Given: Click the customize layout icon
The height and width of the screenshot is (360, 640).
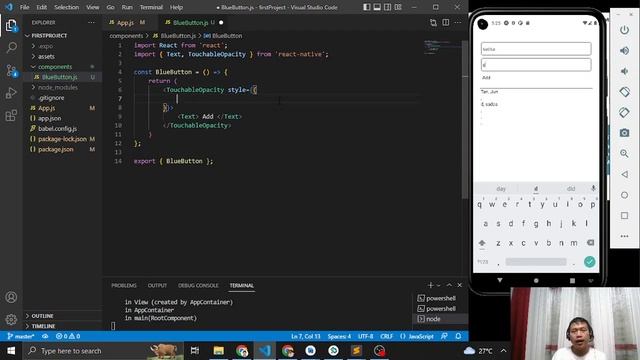Looking at the screenshot, I should tap(398, 7).
